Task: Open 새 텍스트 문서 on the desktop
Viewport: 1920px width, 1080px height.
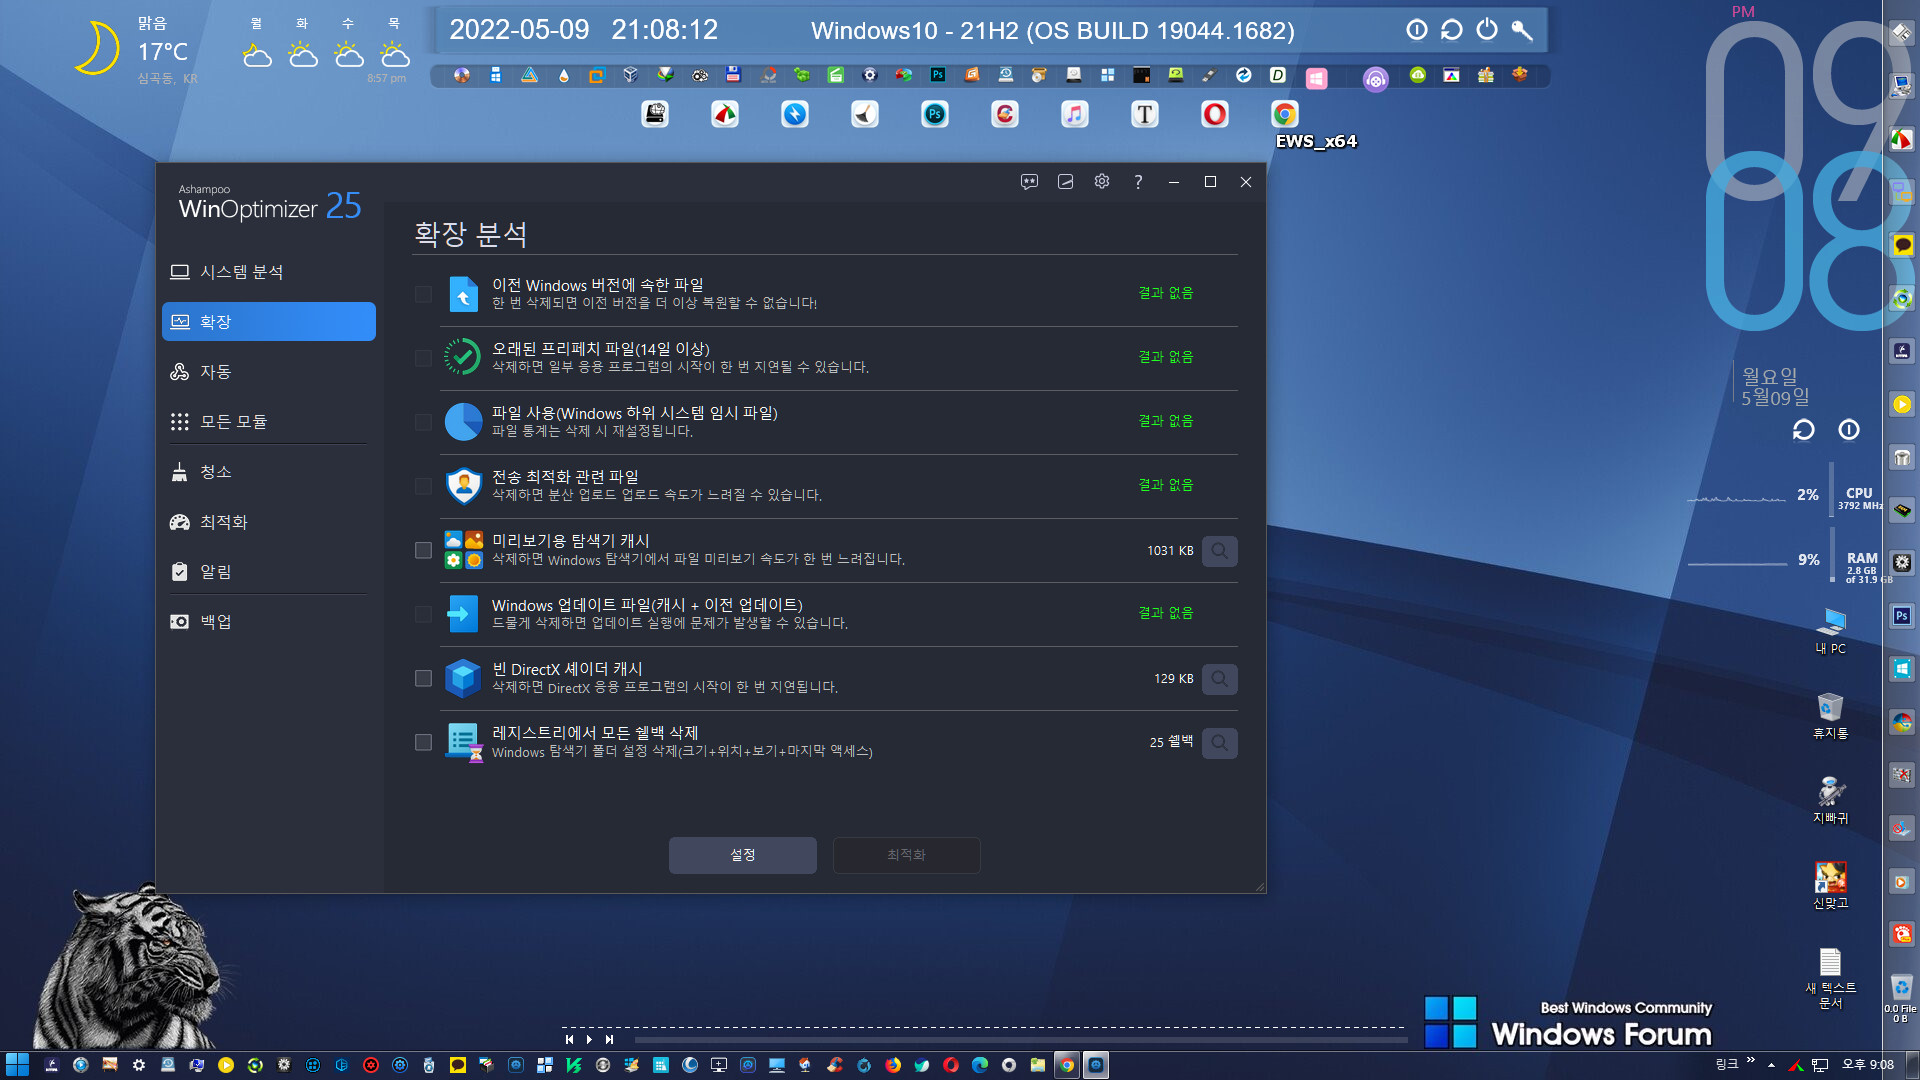Action: tap(1830, 978)
